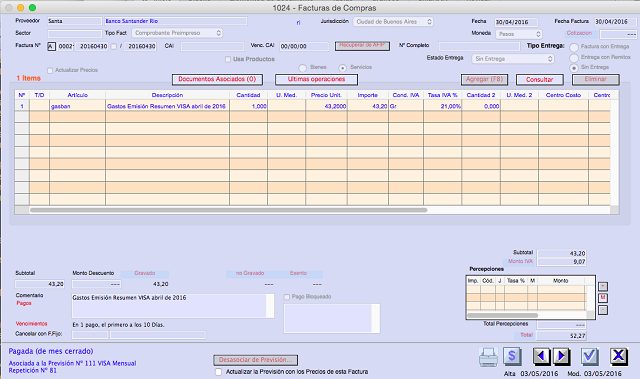Click the Fecha Factura date field
640x379 pixels.
pyautogui.click(x=614, y=22)
